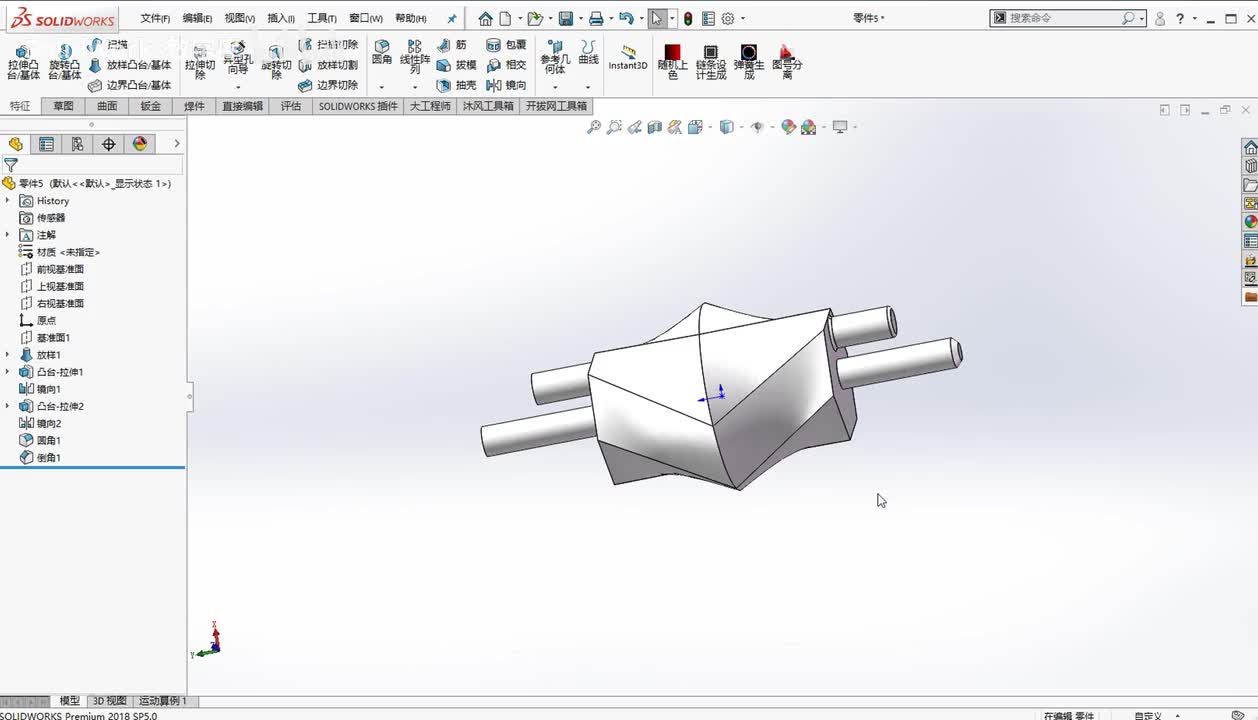Expand the manager panel tabs chevron

click(x=177, y=144)
